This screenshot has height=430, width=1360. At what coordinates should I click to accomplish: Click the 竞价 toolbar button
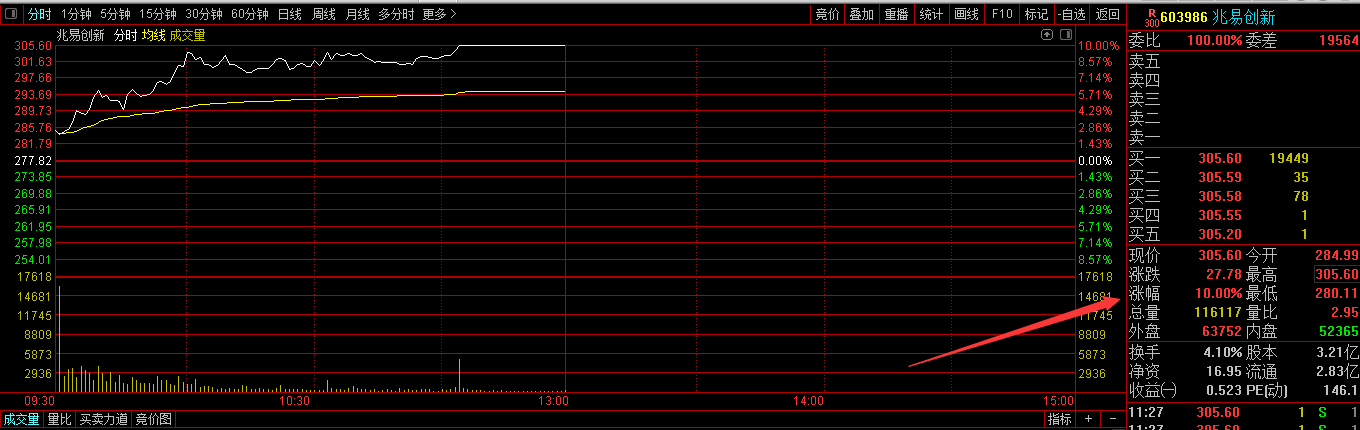click(827, 14)
